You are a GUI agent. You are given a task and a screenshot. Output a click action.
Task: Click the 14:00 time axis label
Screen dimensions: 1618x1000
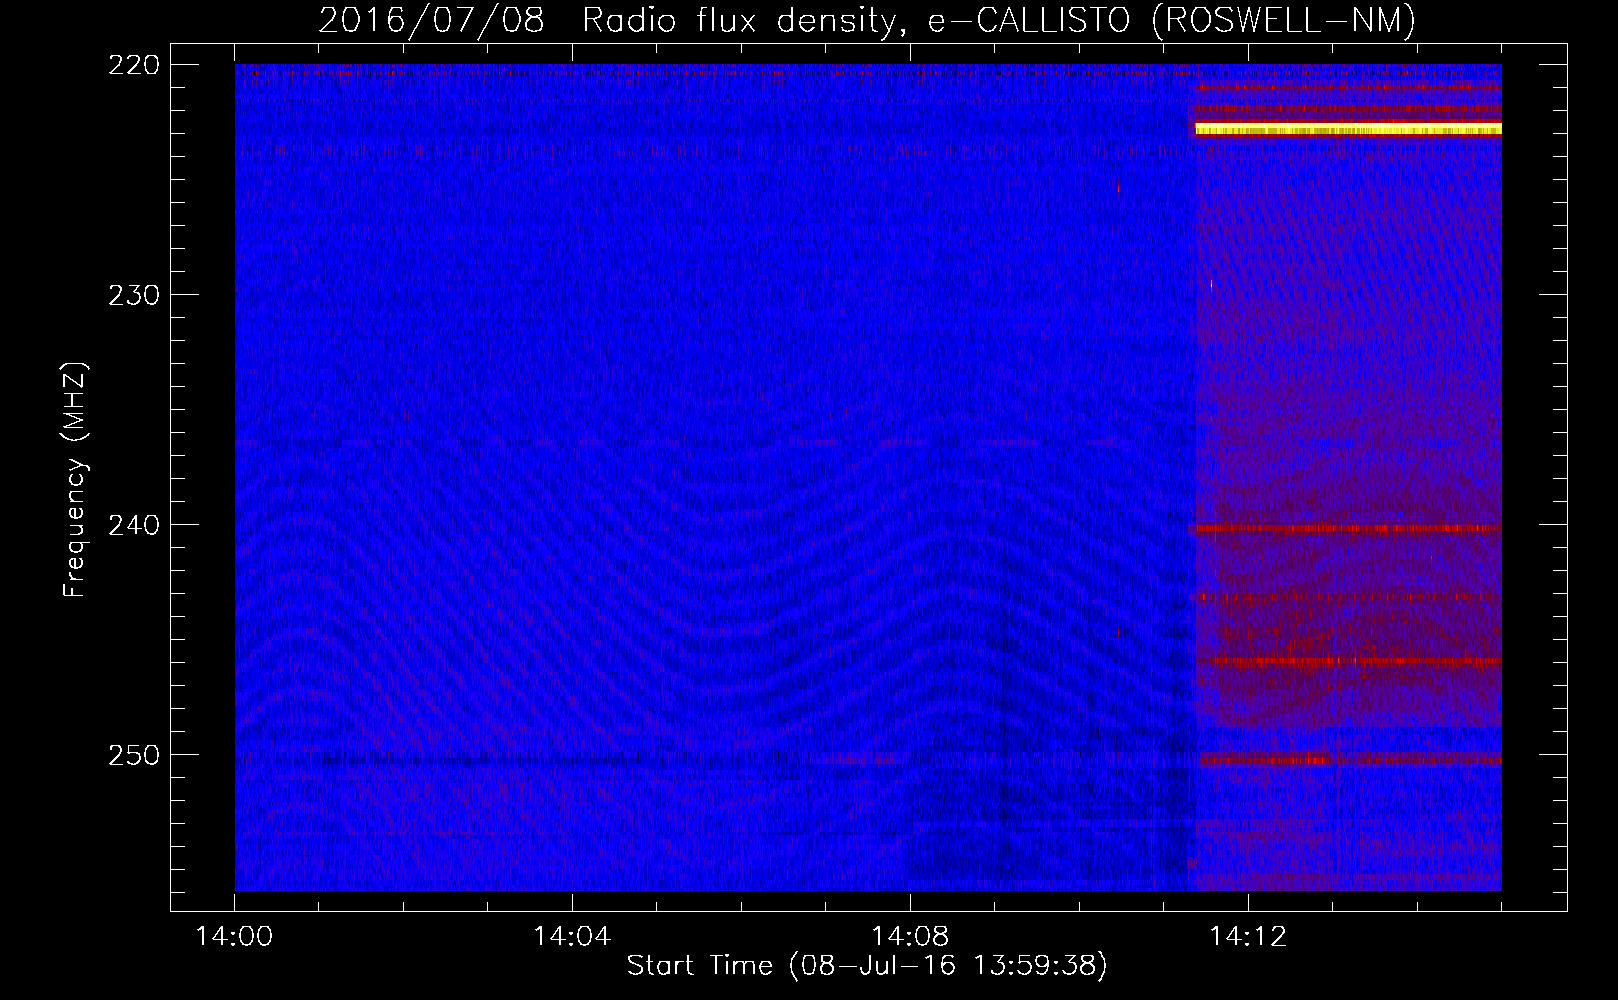[x=235, y=936]
